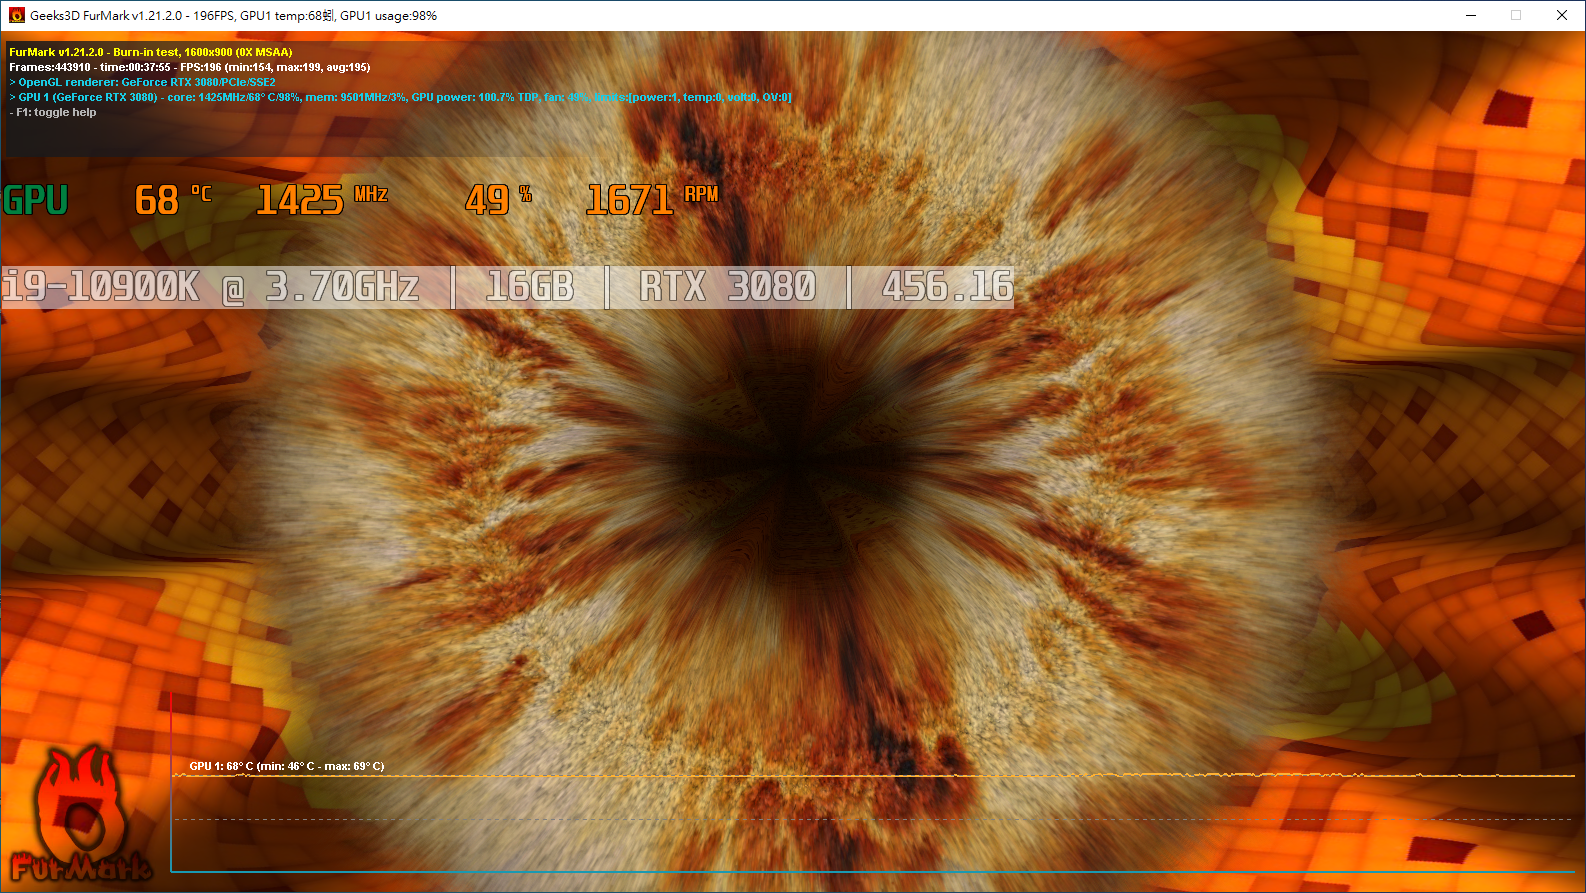Close the FurMark window
The image size is (1586, 893).
tap(1562, 15)
